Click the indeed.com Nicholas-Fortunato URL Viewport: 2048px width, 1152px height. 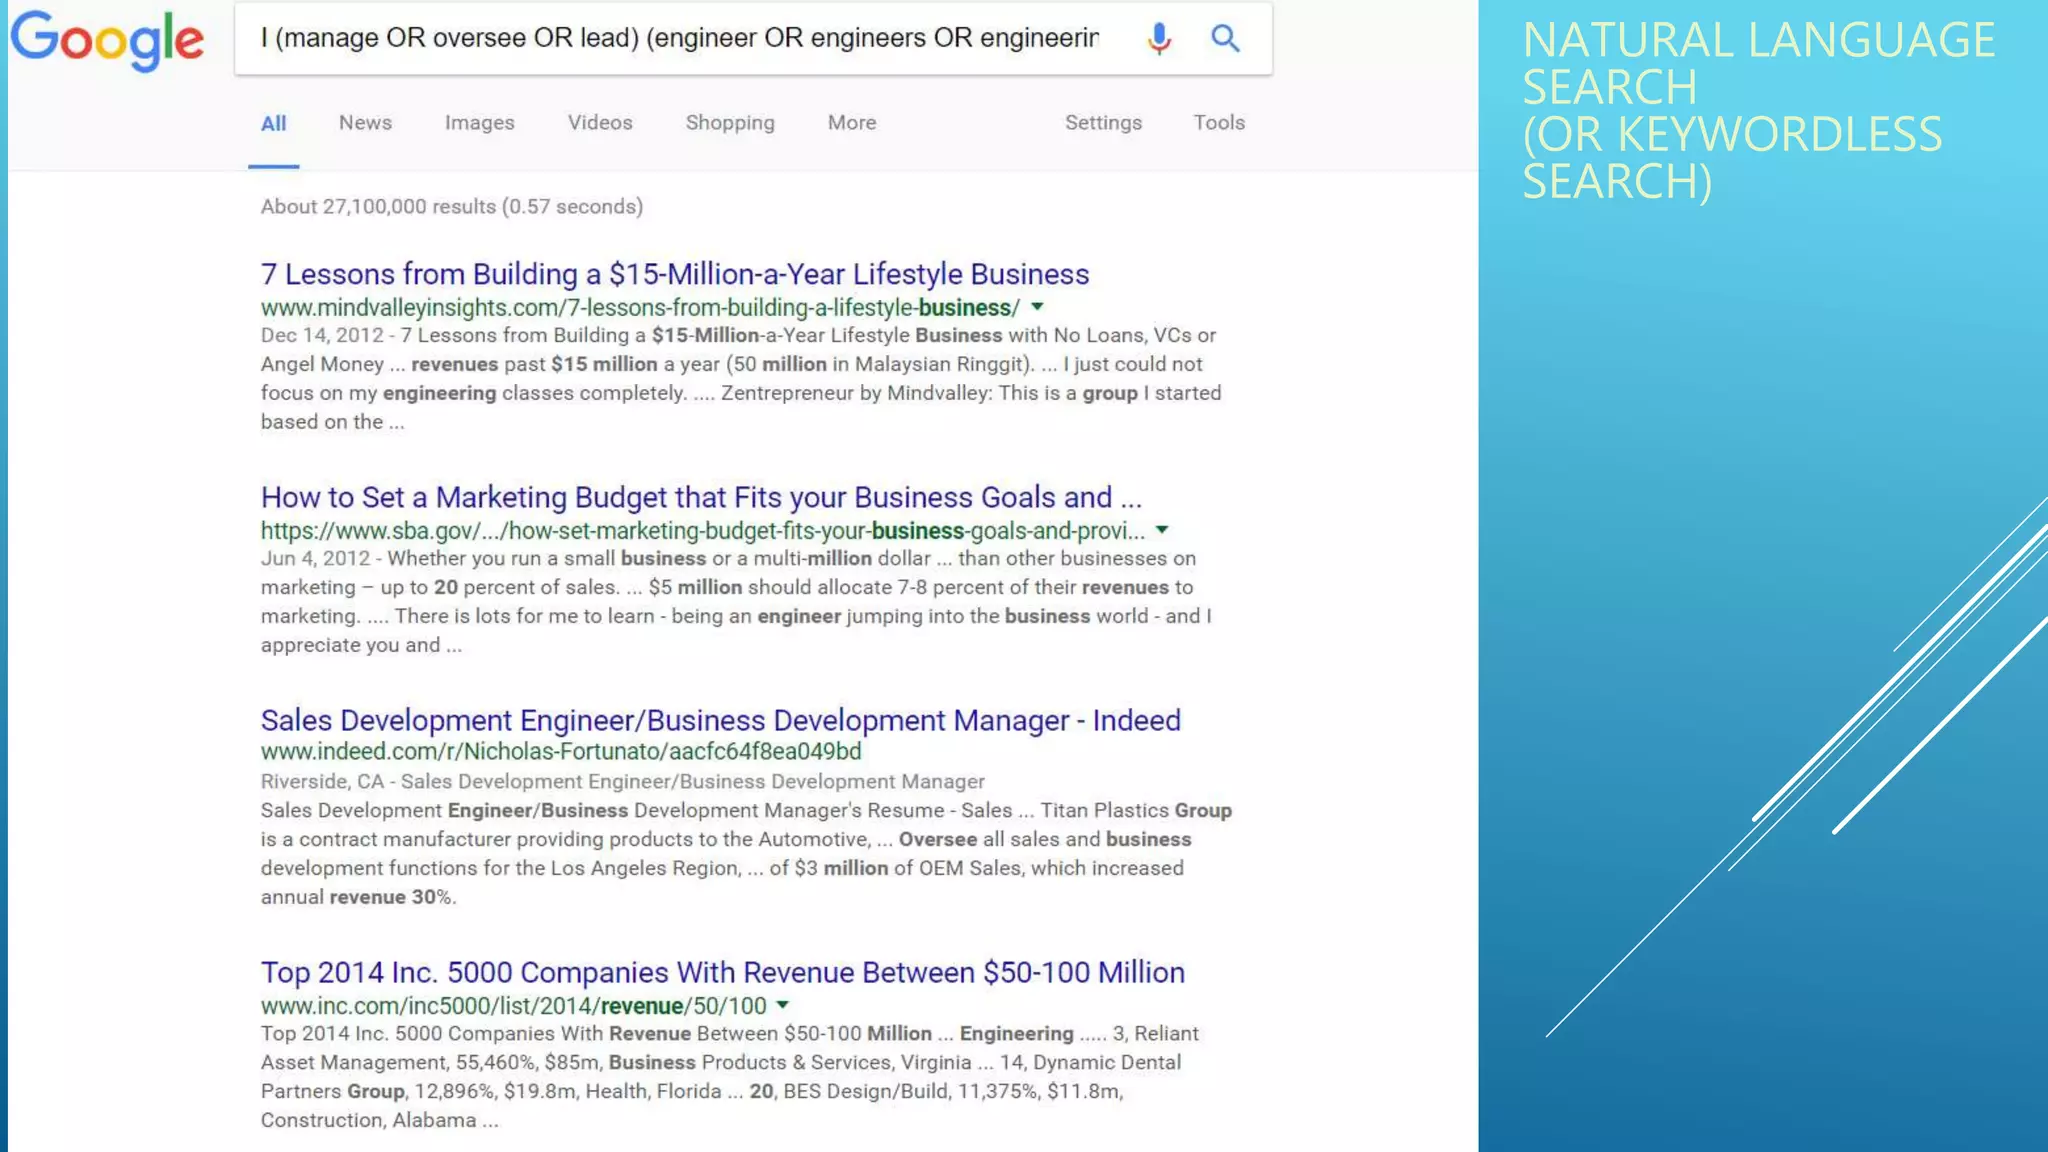coord(560,751)
